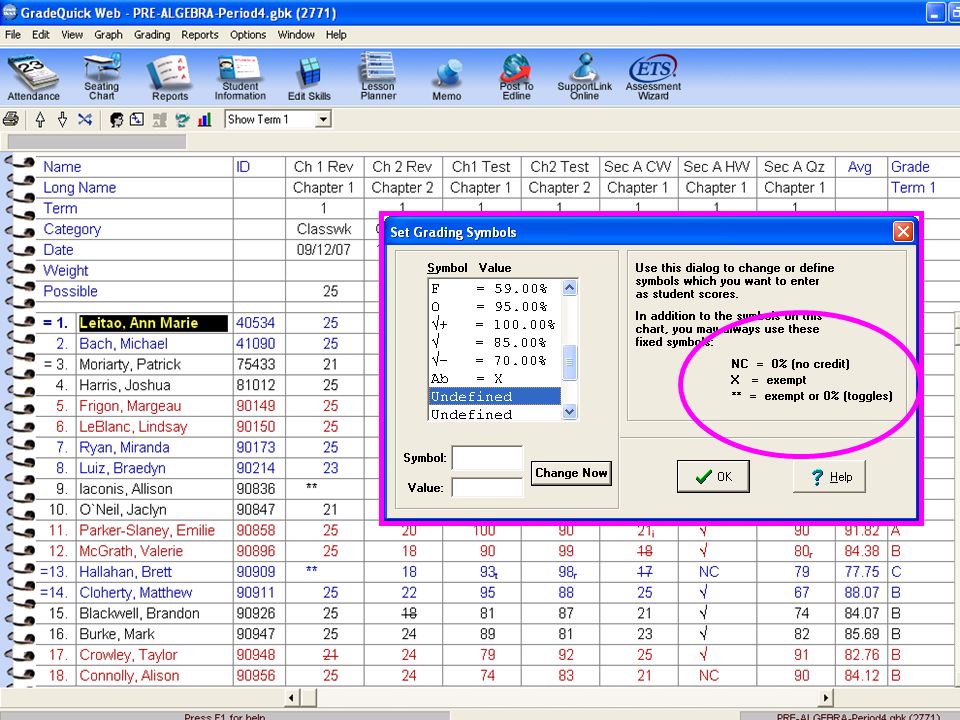Select the highlighted Undefined symbol row
This screenshot has height=720, width=960.
pos(495,396)
